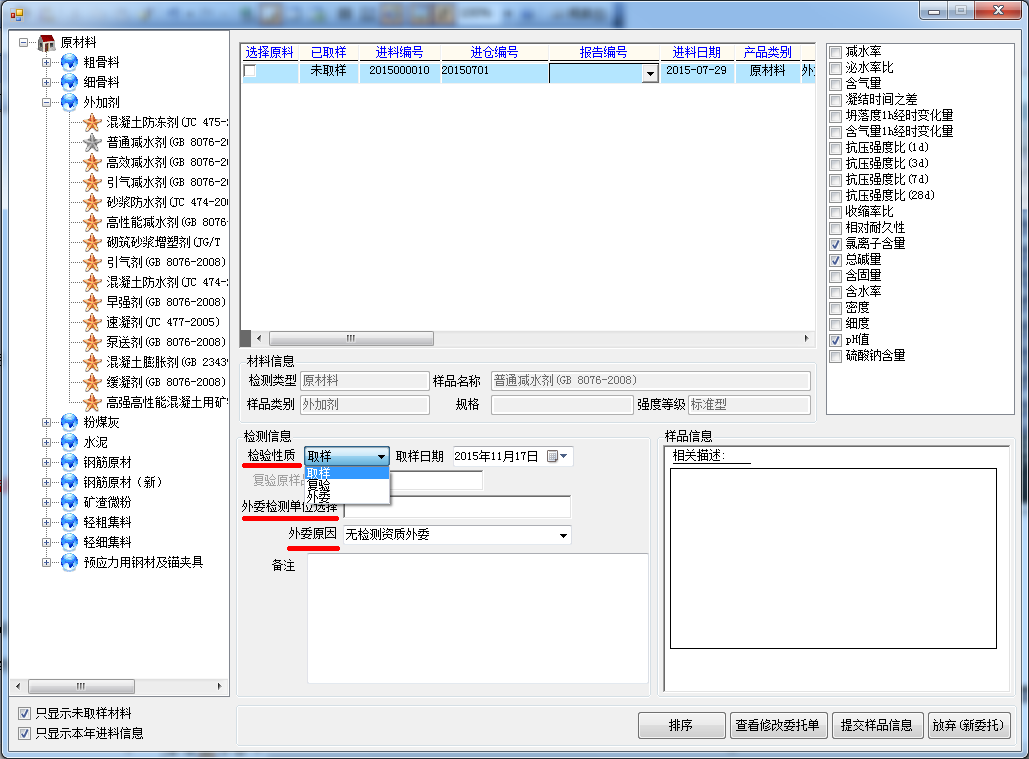Toggle 只显示未取样材料 checkbox

pyautogui.click(x=24, y=714)
